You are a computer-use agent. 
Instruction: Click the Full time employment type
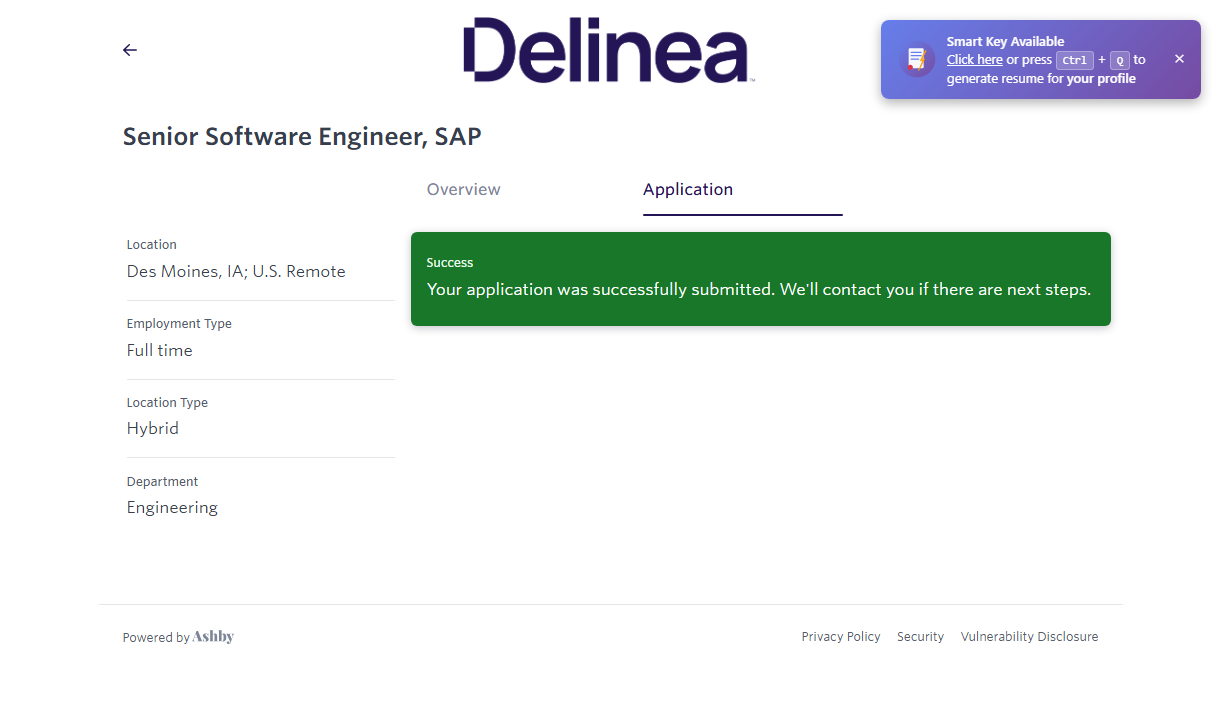(x=159, y=351)
